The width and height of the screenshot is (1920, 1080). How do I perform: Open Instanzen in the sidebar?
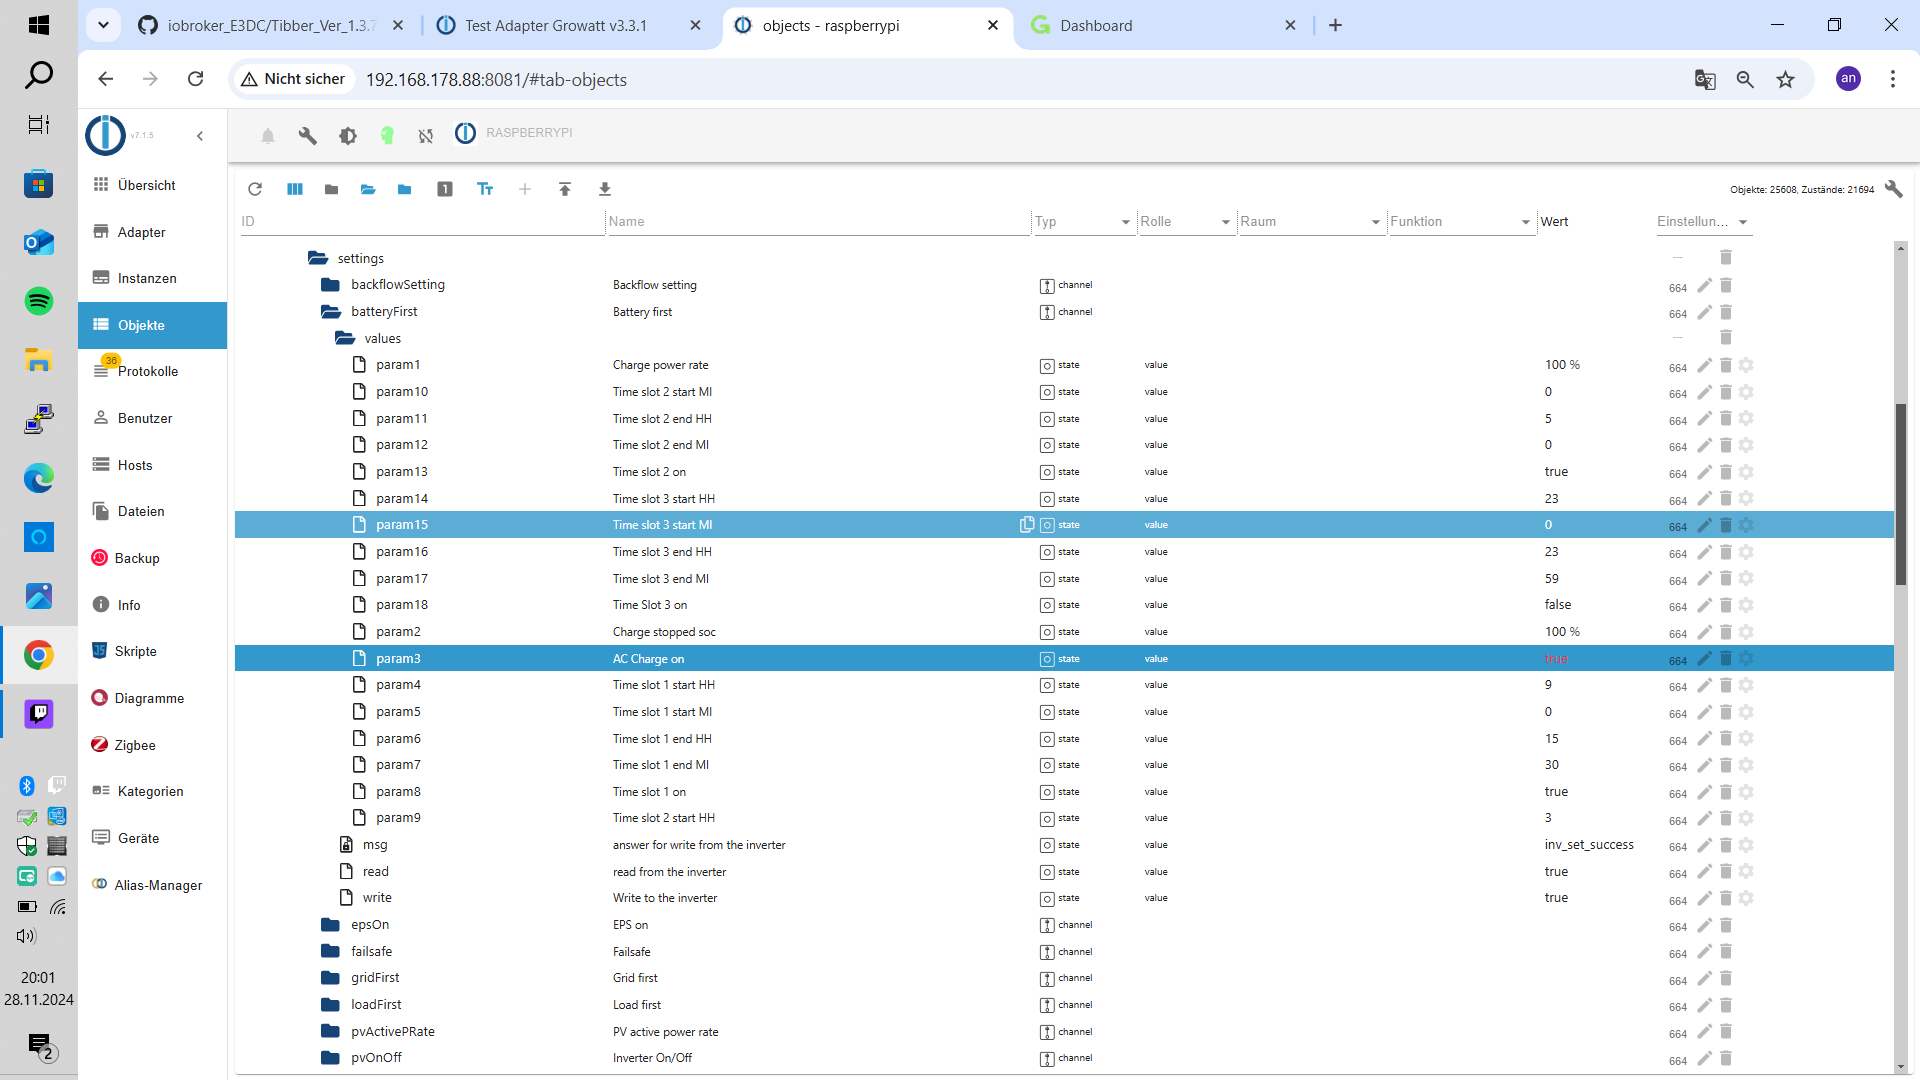coord(147,278)
